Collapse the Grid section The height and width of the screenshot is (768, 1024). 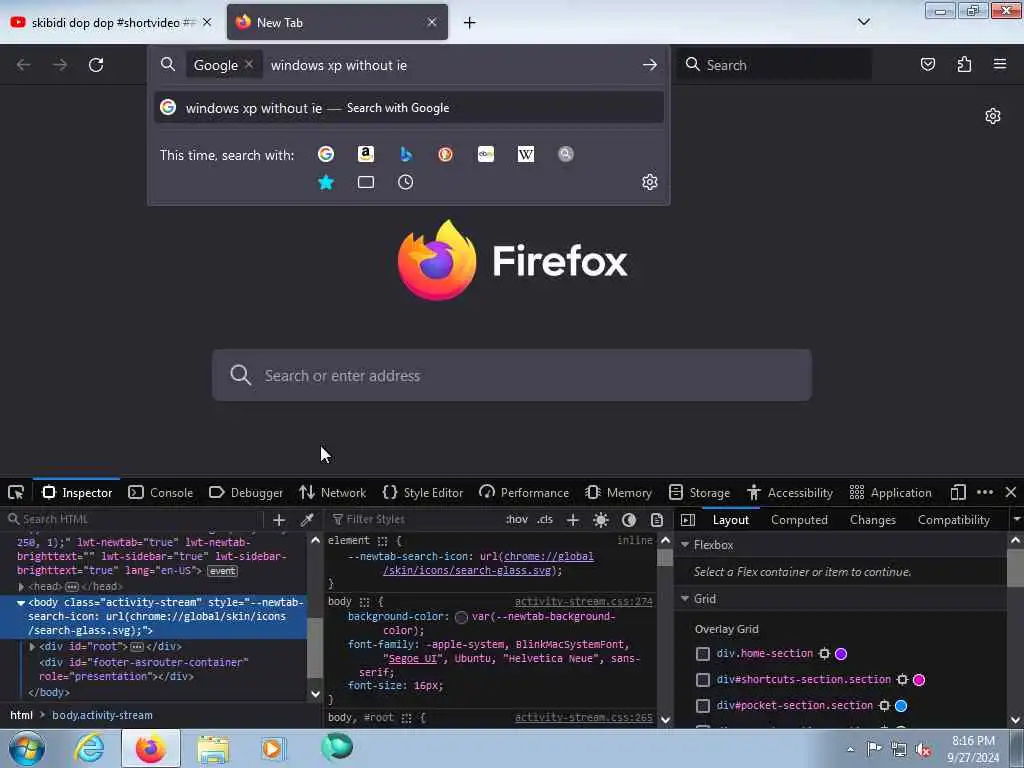click(x=685, y=599)
